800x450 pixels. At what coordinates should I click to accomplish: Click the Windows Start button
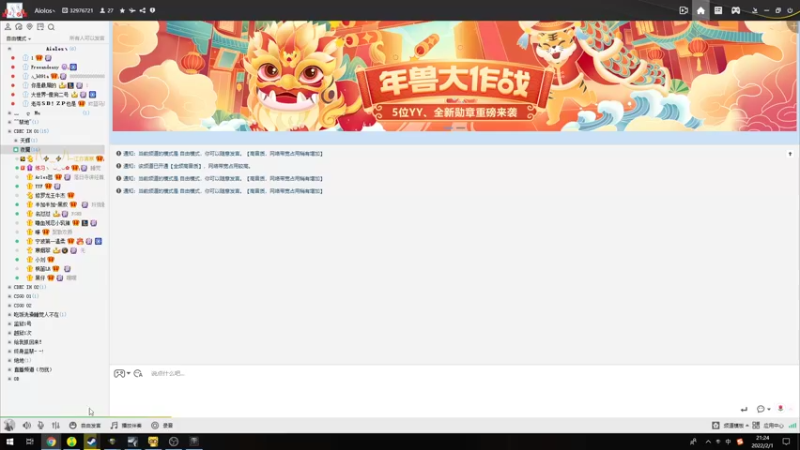point(10,442)
